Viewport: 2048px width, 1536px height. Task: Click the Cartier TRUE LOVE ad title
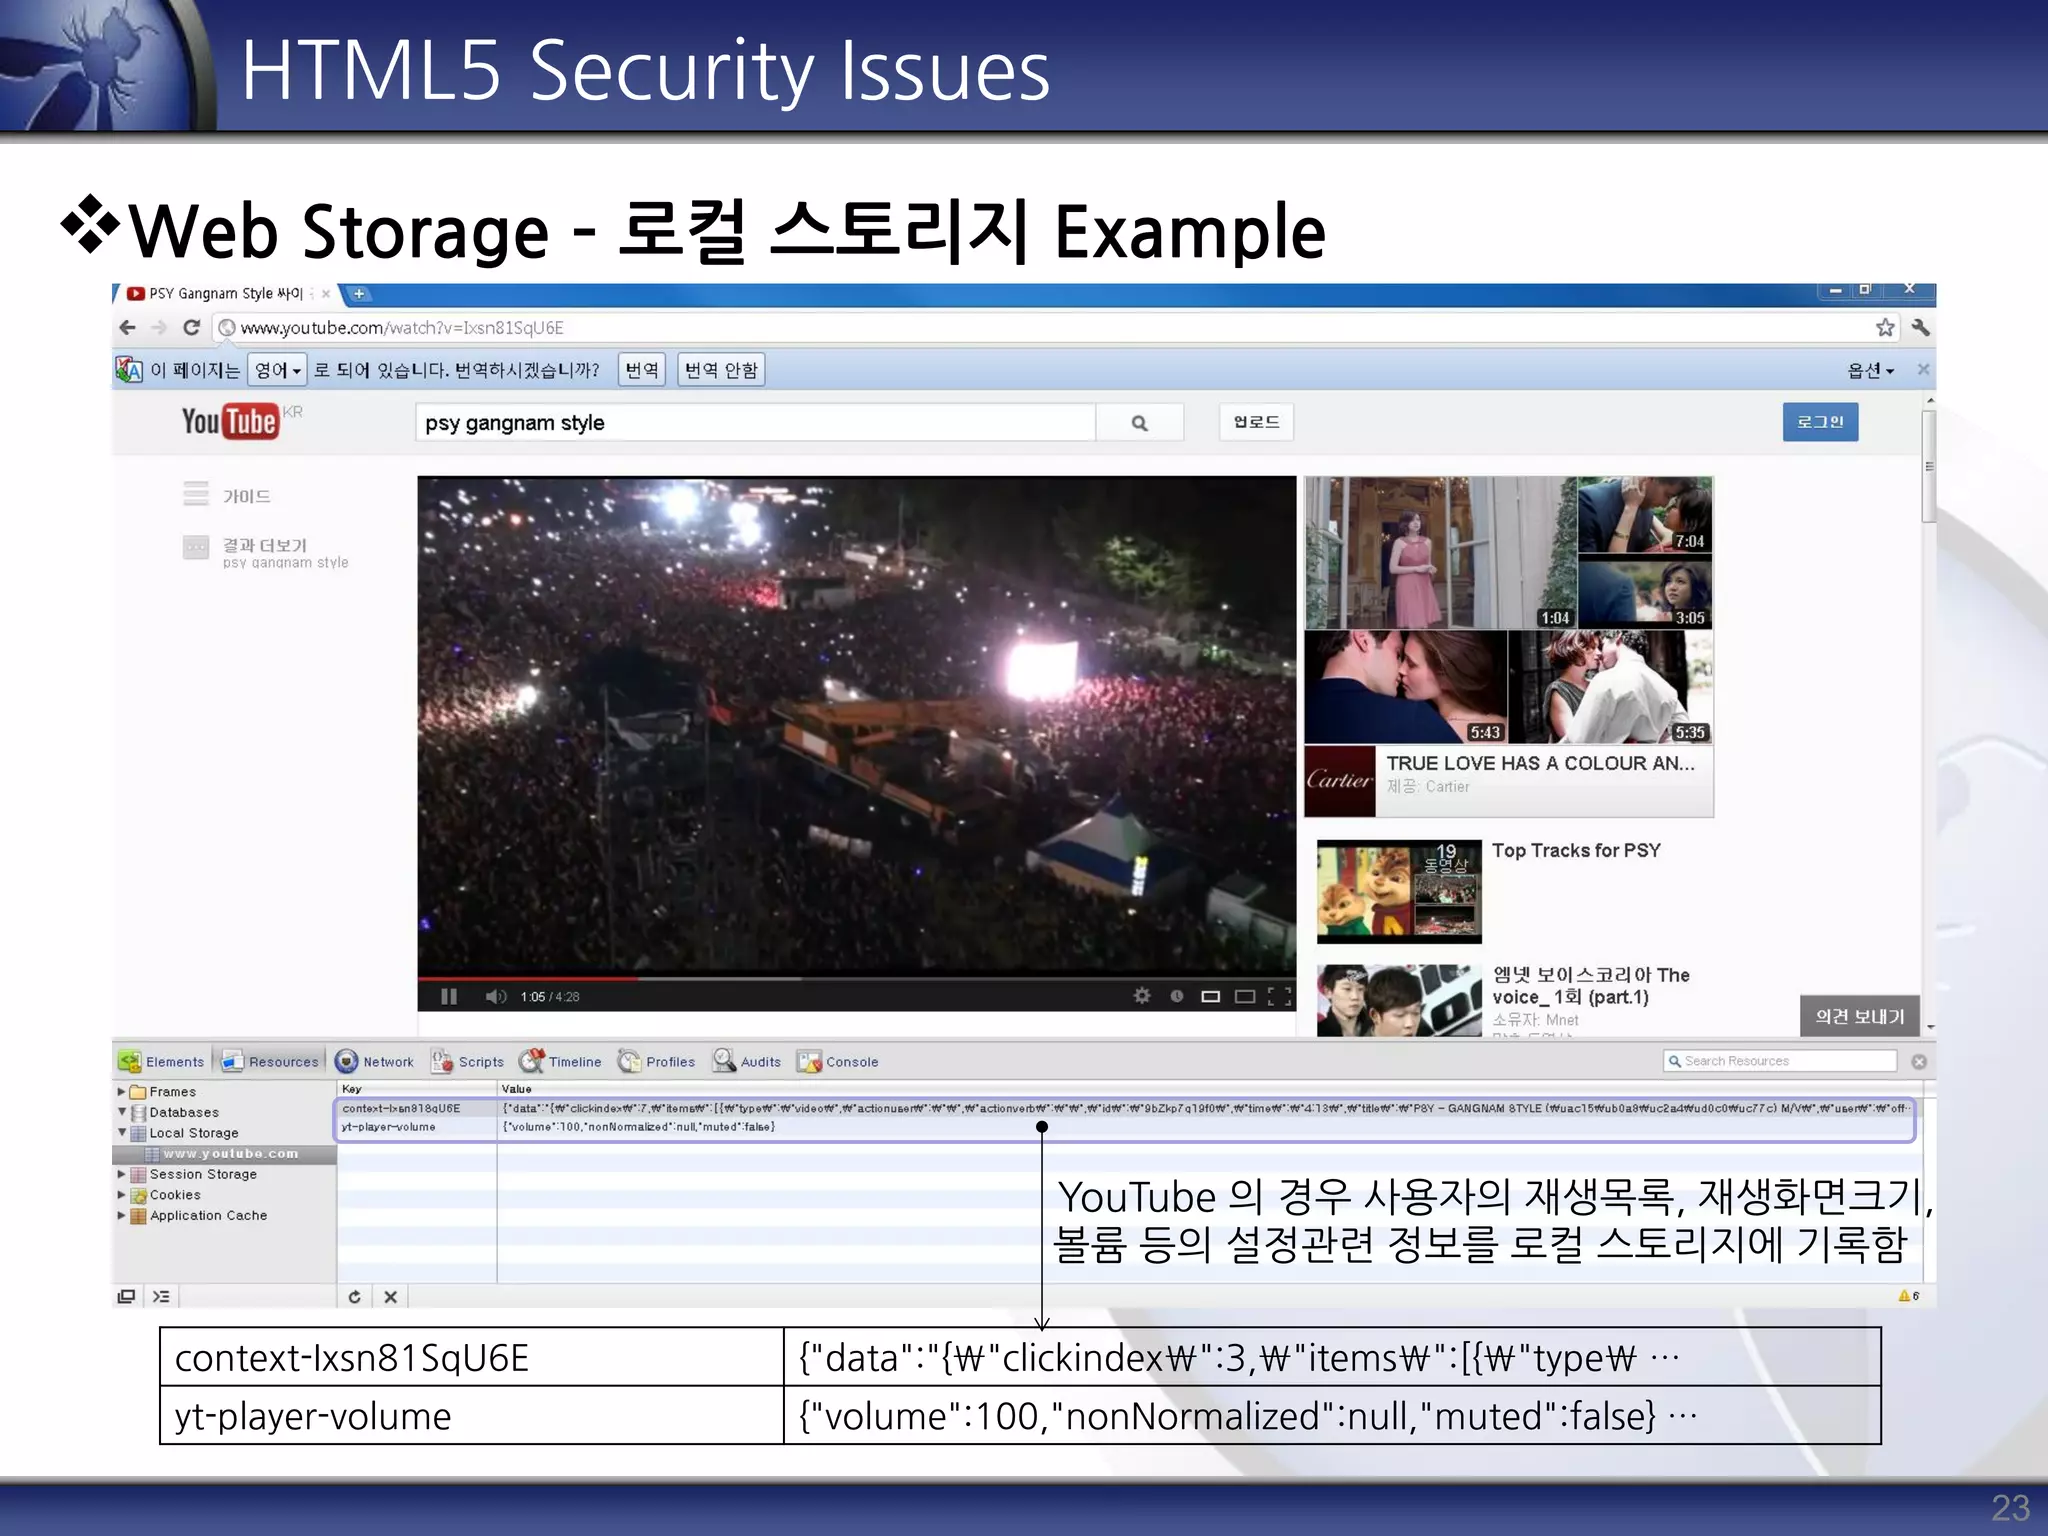click(x=1540, y=763)
